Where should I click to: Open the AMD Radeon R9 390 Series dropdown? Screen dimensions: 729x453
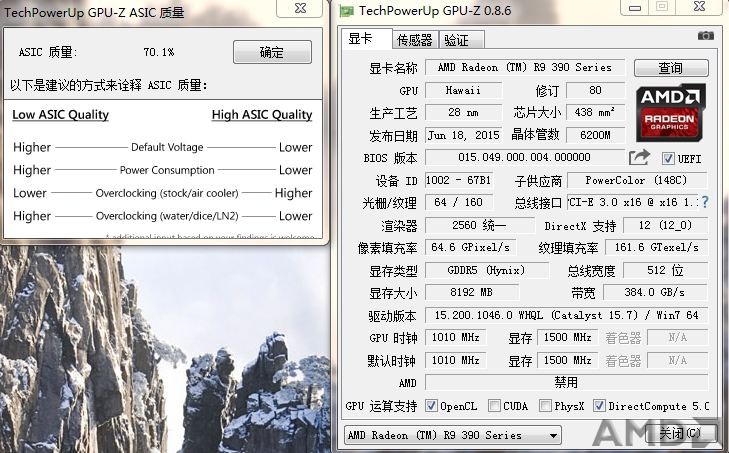(x=452, y=435)
